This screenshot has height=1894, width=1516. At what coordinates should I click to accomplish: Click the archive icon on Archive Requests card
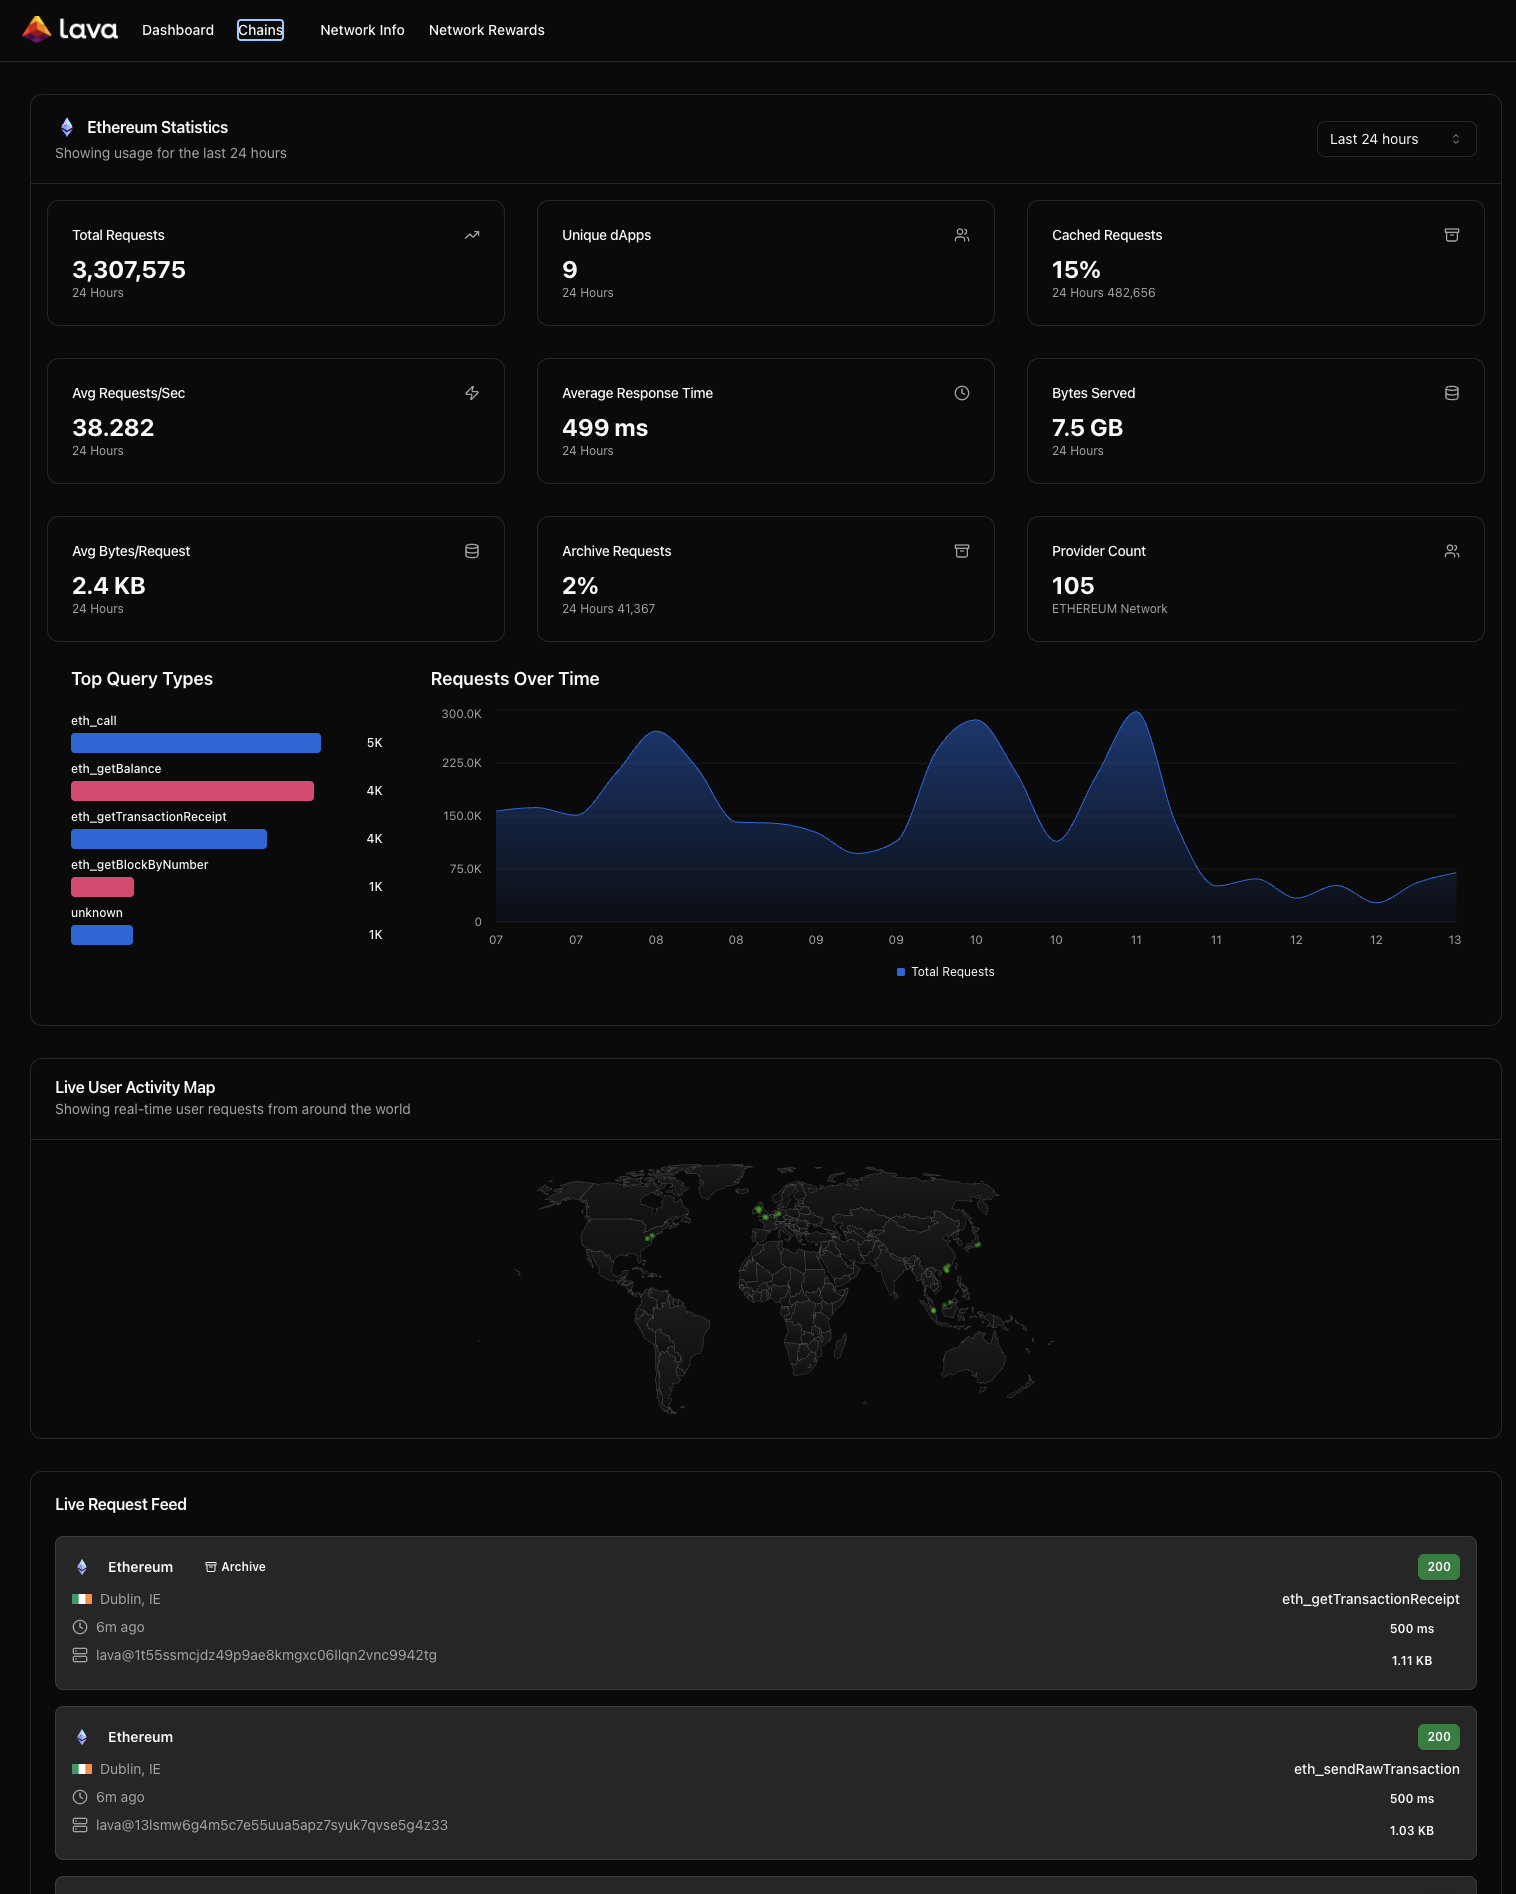coord(962,551)
